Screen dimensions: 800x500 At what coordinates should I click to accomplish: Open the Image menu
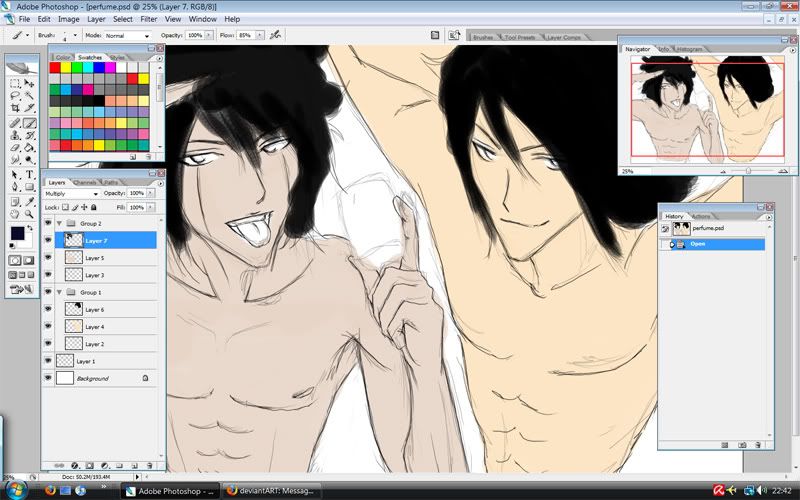click(x=68, y=19)
